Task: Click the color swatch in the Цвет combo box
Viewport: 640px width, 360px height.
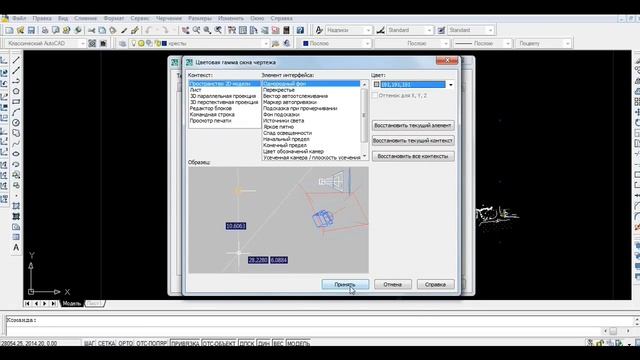Action: 376,84
